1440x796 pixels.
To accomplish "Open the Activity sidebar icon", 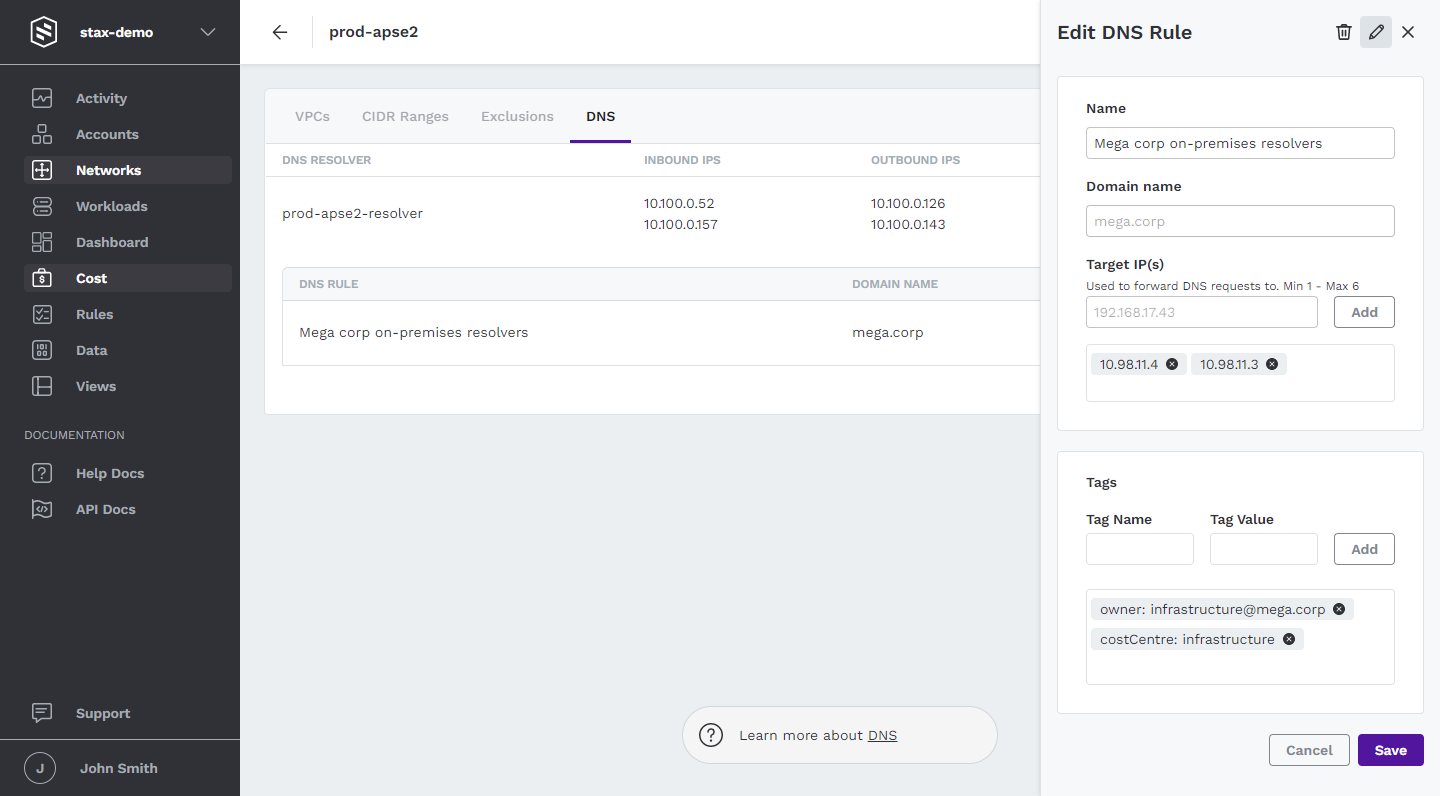I will tap(42, 98).
